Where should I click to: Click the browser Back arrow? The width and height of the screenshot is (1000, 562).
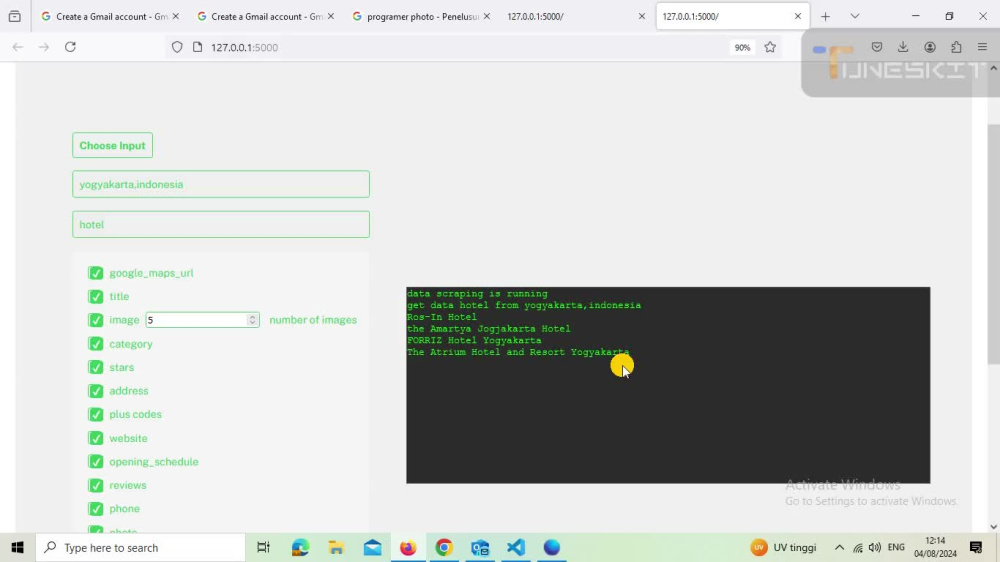coord(18,47)
